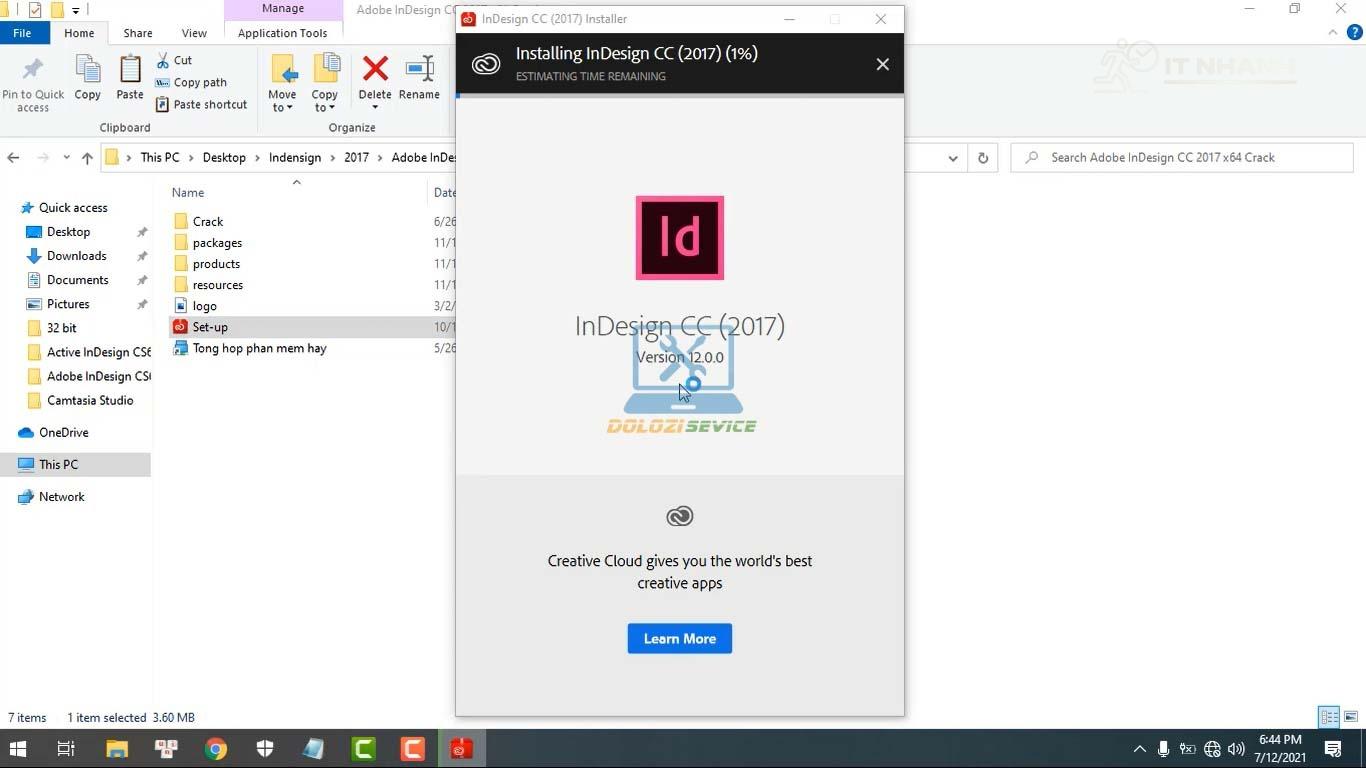Click the Cut scissors icon
Image resolution: width=1366 pixels, height=768 pixels.
coord(163,60)
